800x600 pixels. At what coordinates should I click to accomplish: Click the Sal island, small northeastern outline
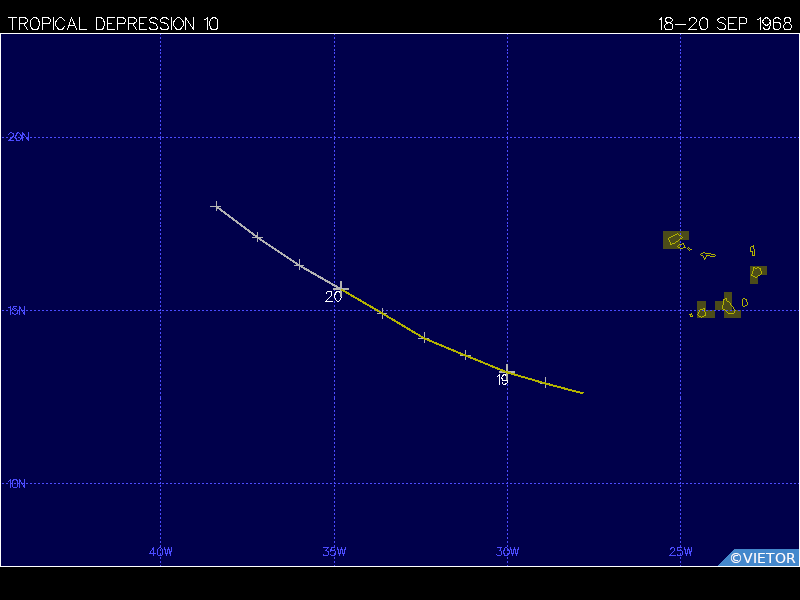click(x=752, y=251)
